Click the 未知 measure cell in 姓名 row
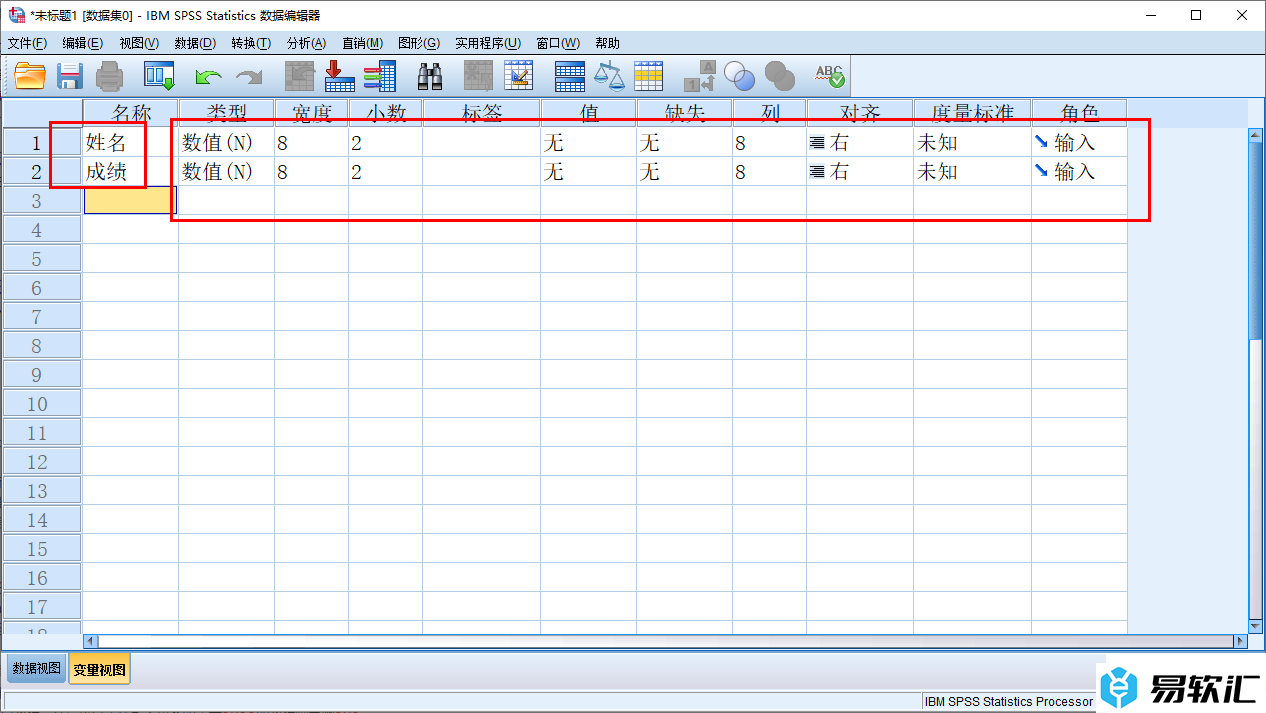Viewport: 1266px width, 713px height. point(973,143)
